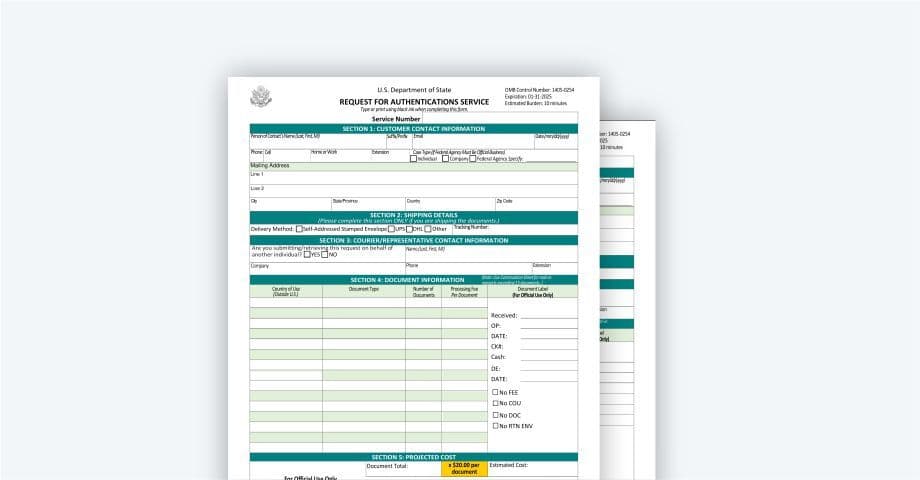Viewport: 920px width, 480px height.
Task: Click the Mailing Address label
Action: [270, 165]
